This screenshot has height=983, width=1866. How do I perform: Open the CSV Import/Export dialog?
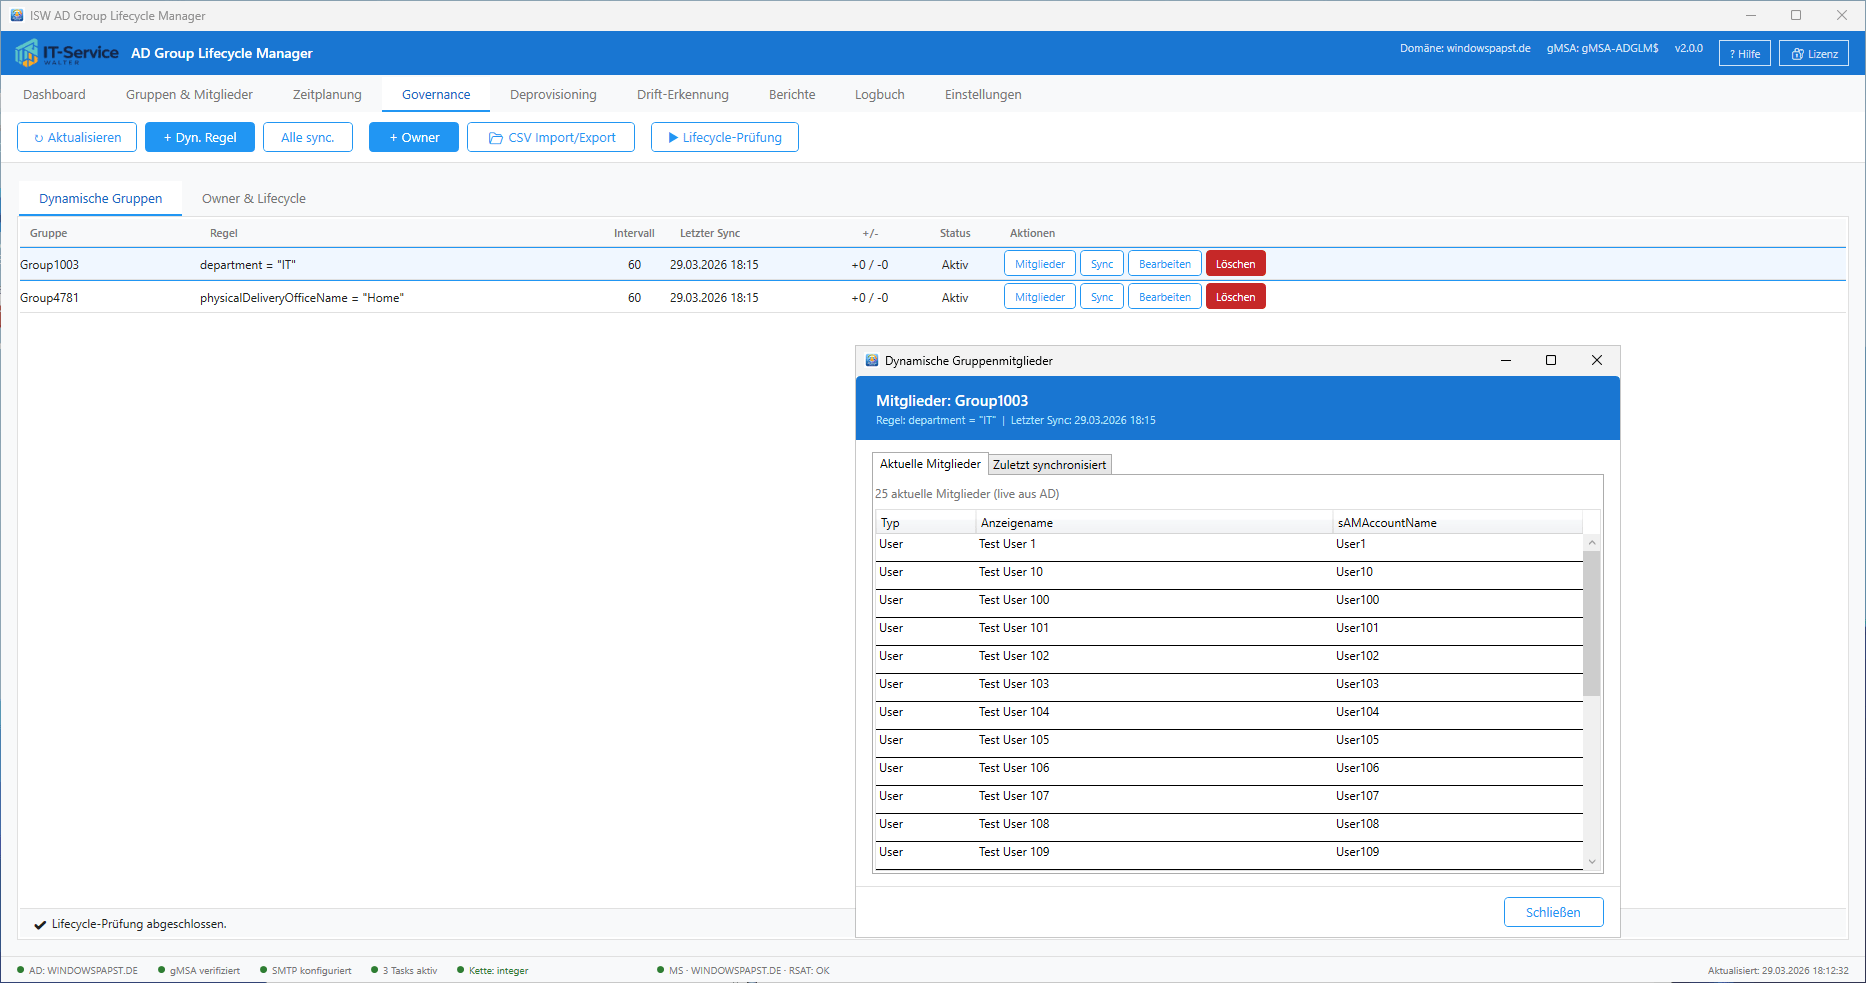pyautogui.click(x=551, y=138)
